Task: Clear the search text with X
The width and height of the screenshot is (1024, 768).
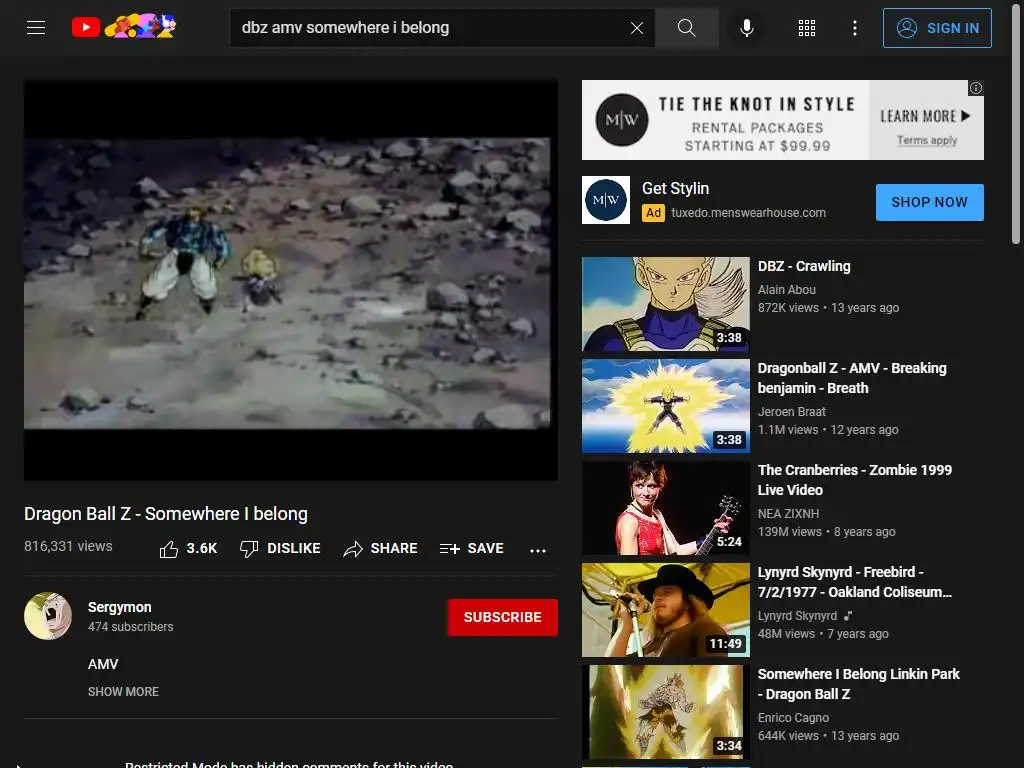Action: (637, 27)
